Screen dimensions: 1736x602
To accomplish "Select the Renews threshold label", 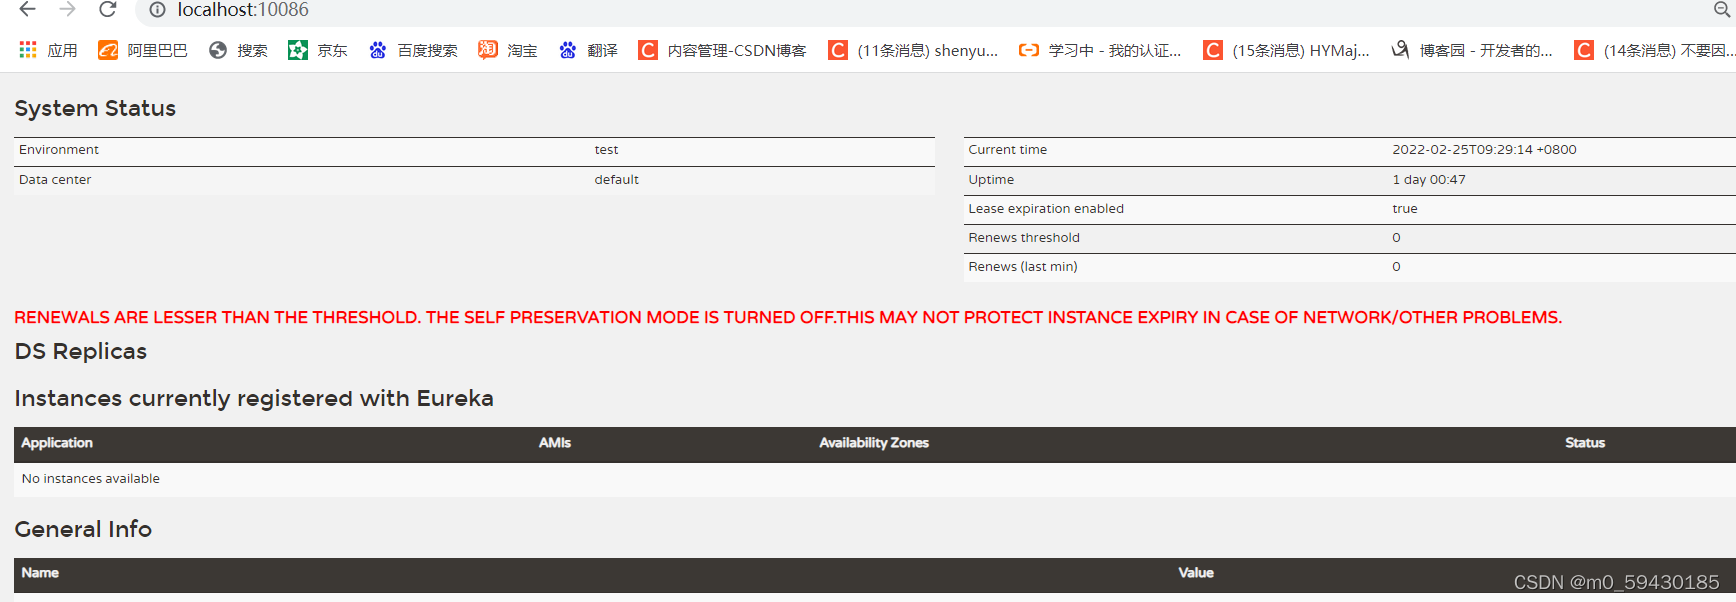I will tap(1024, 238).
